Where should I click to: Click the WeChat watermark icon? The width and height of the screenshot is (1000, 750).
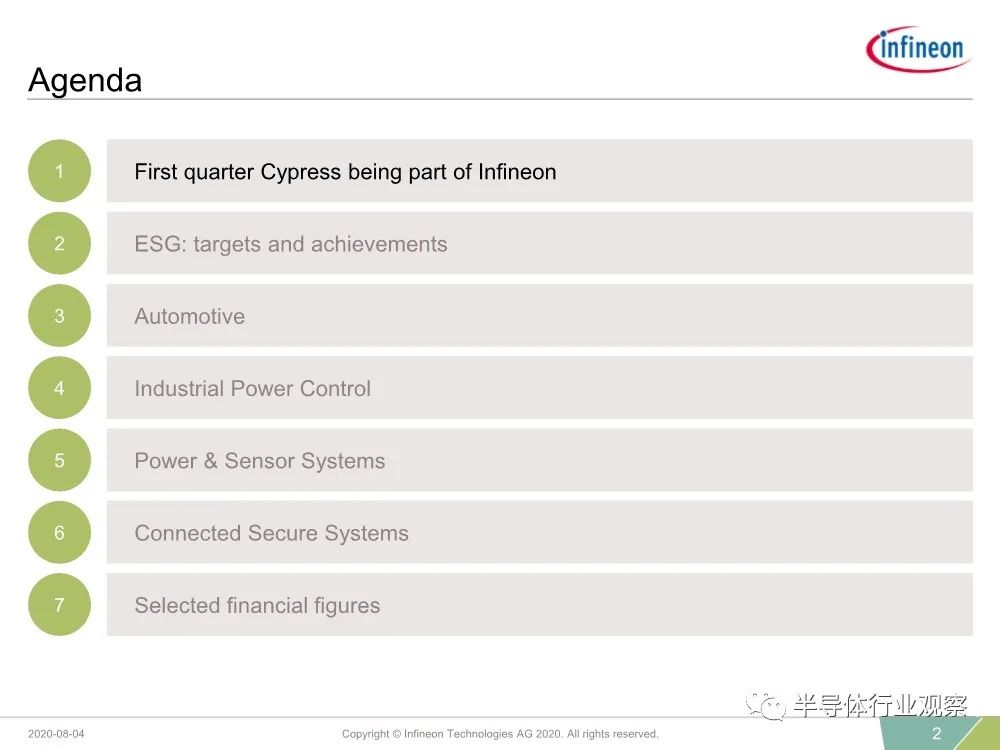(766, 705)
